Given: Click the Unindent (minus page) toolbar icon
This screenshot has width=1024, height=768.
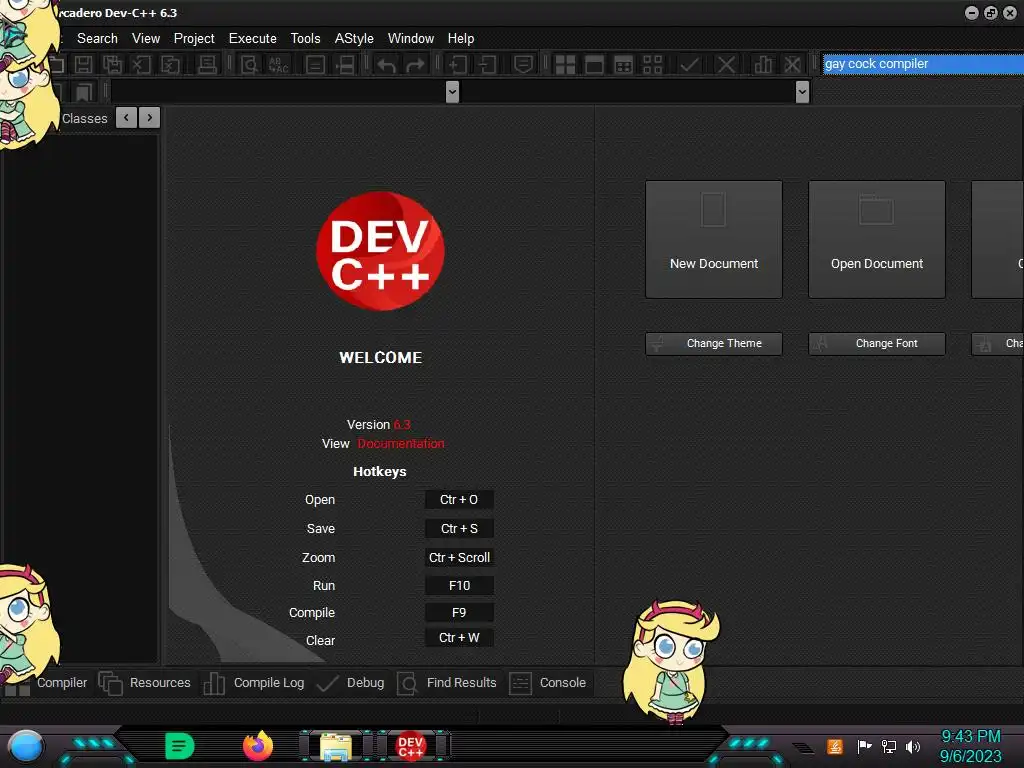Looking at the screenshot, I should pyautogui.click(x=487, y=65).
